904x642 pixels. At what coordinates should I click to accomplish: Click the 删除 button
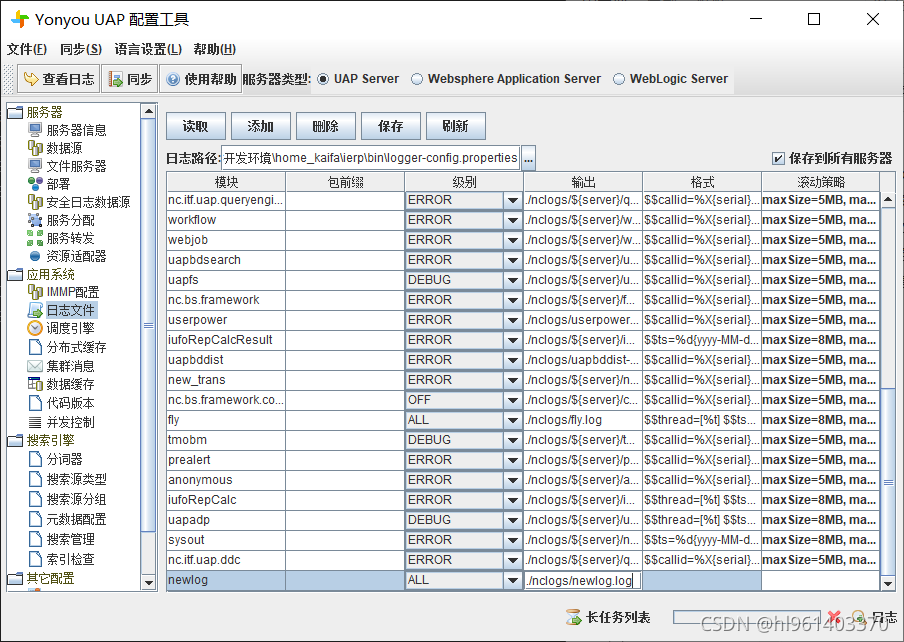[325, 126]
